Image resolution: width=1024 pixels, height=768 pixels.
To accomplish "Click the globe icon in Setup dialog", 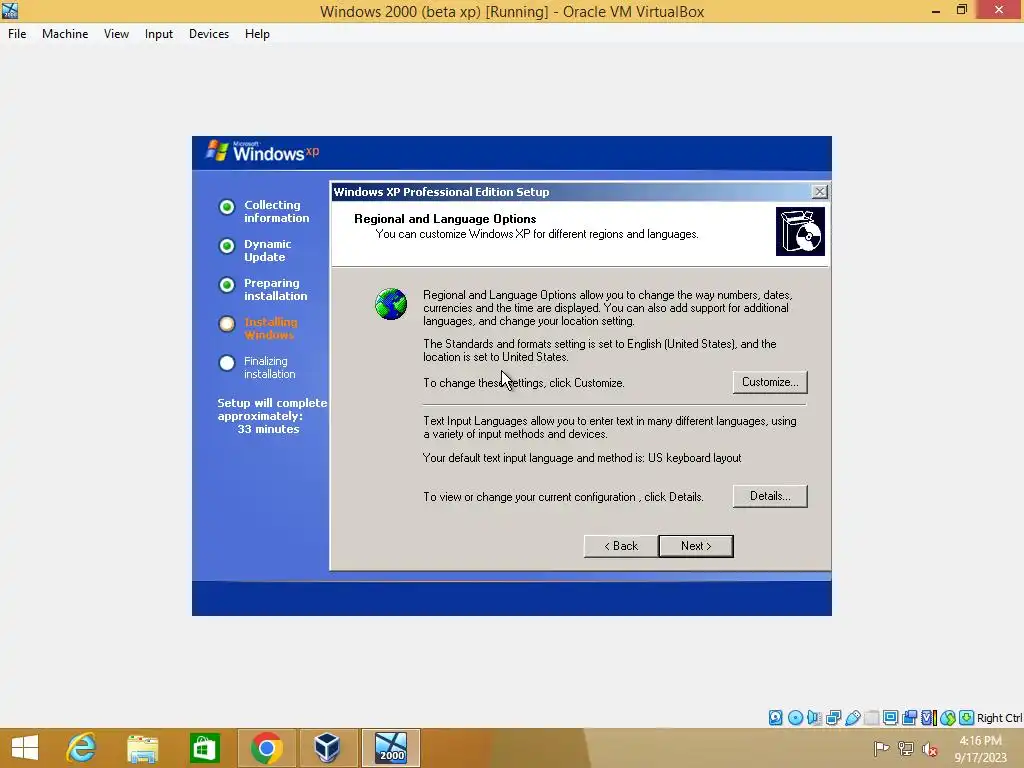I will coord(391,304).
